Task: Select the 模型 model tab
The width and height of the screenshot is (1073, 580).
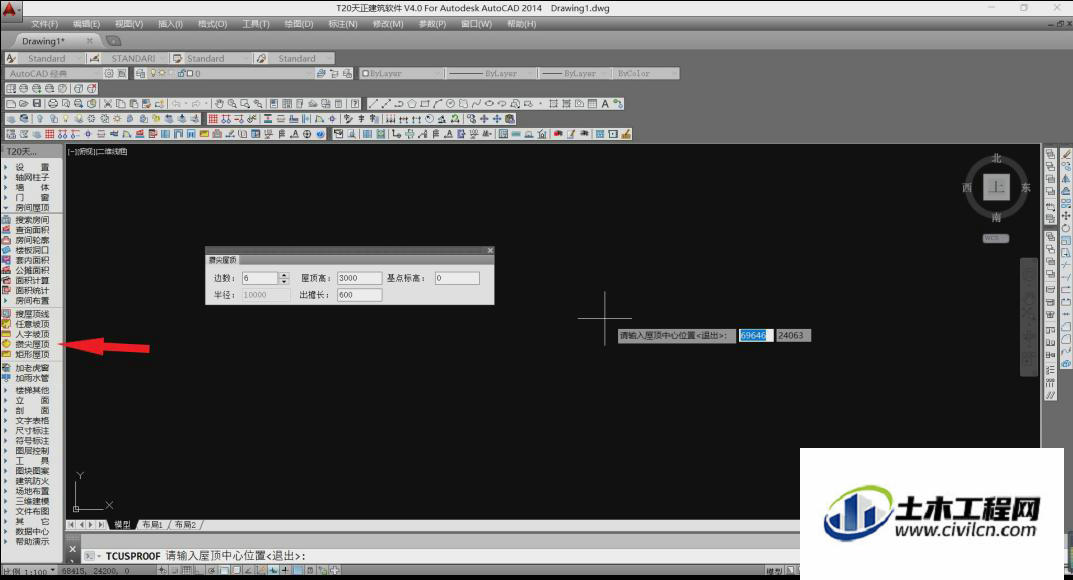Action: (x=122, y=525)
